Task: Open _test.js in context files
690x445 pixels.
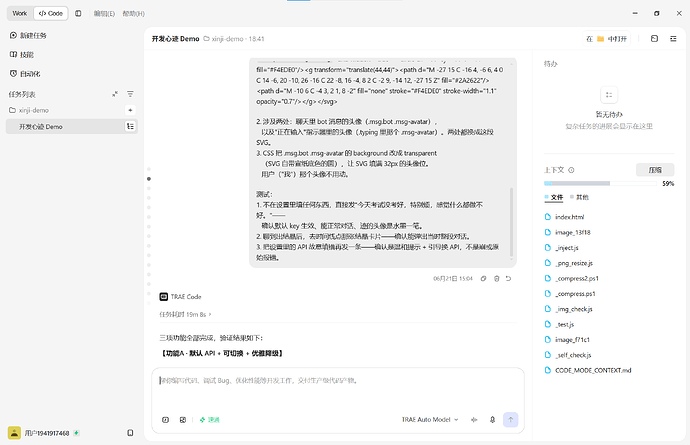Action: (x=560, y=324)
